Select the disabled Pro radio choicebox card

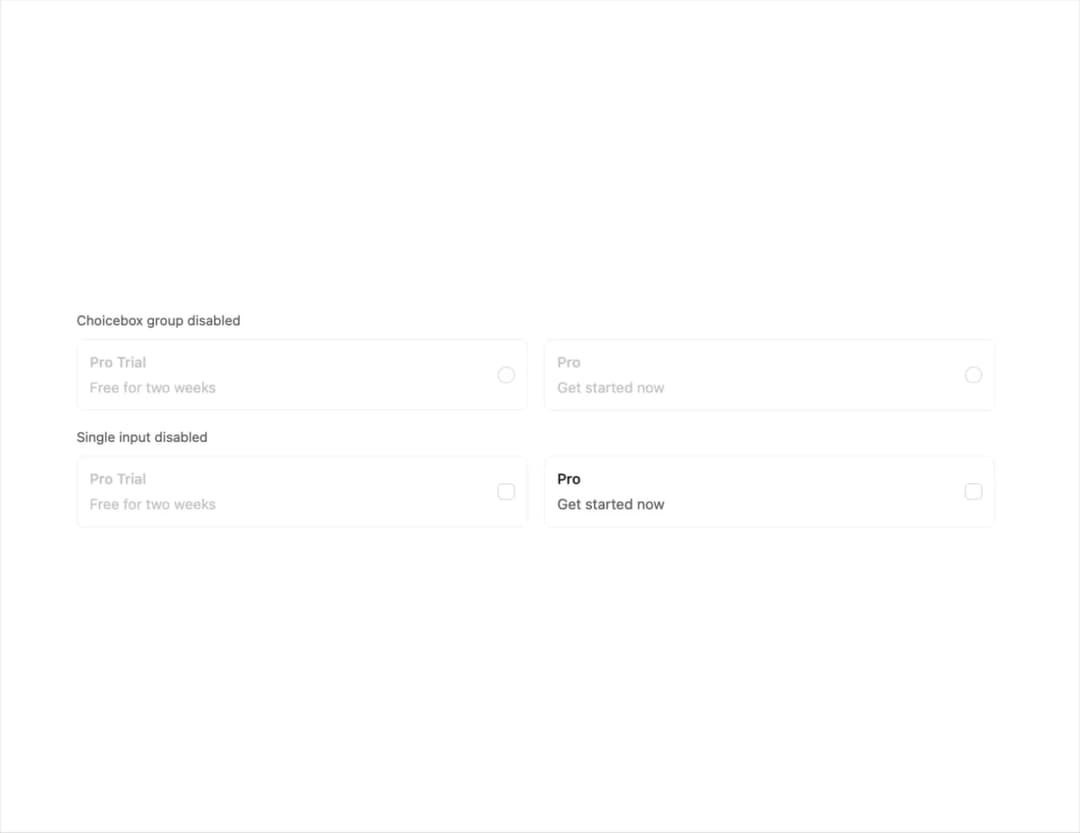(x=769, y=375)
